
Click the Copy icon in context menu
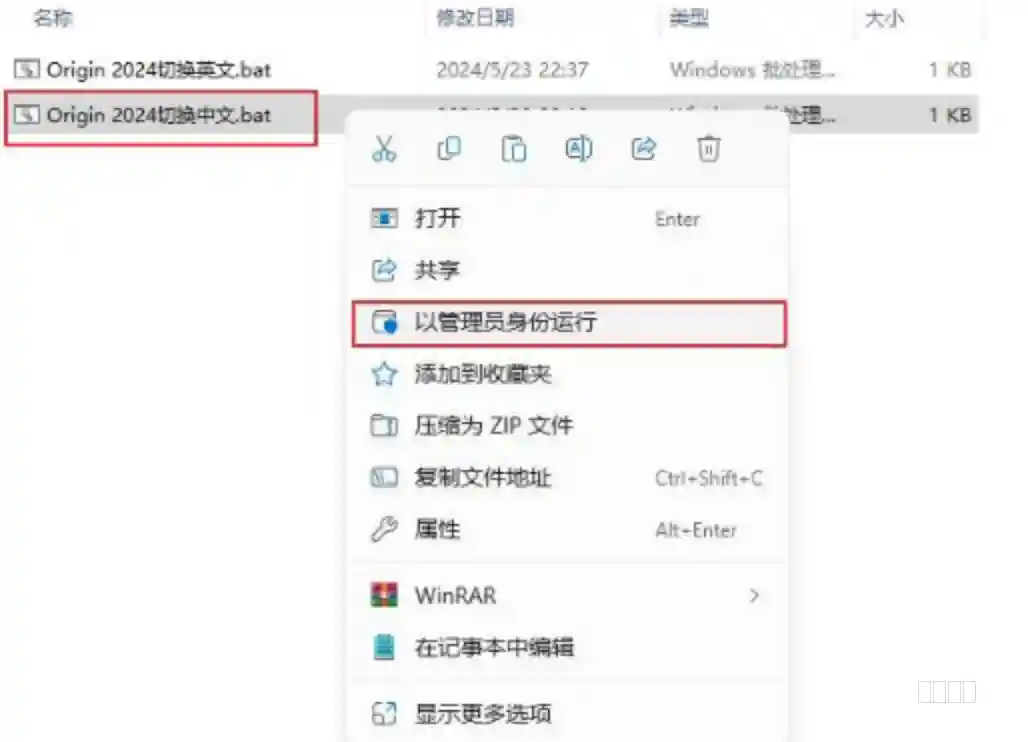[x=449, y=149]
